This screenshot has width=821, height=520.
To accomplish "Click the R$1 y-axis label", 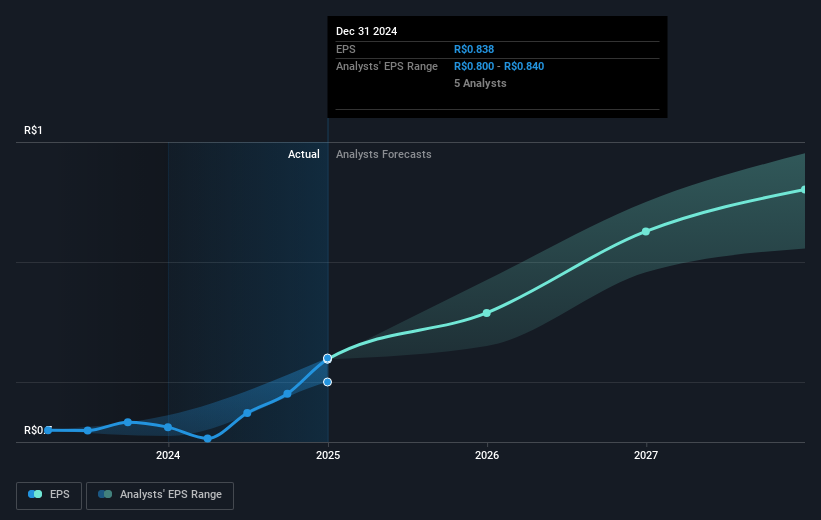I will point(33,130).
